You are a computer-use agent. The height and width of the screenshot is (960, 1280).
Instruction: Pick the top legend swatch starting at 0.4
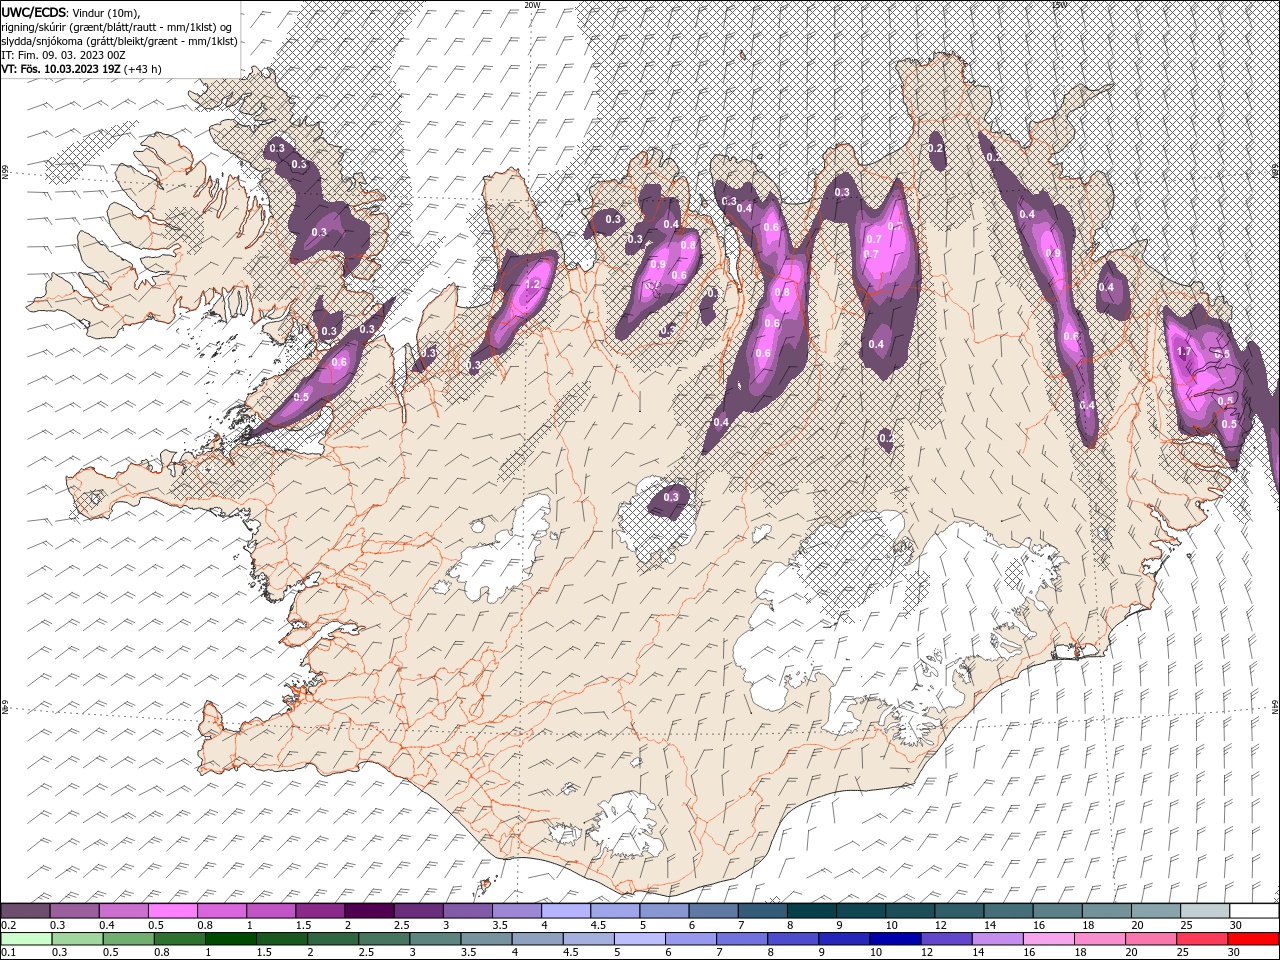click(124, 911)
